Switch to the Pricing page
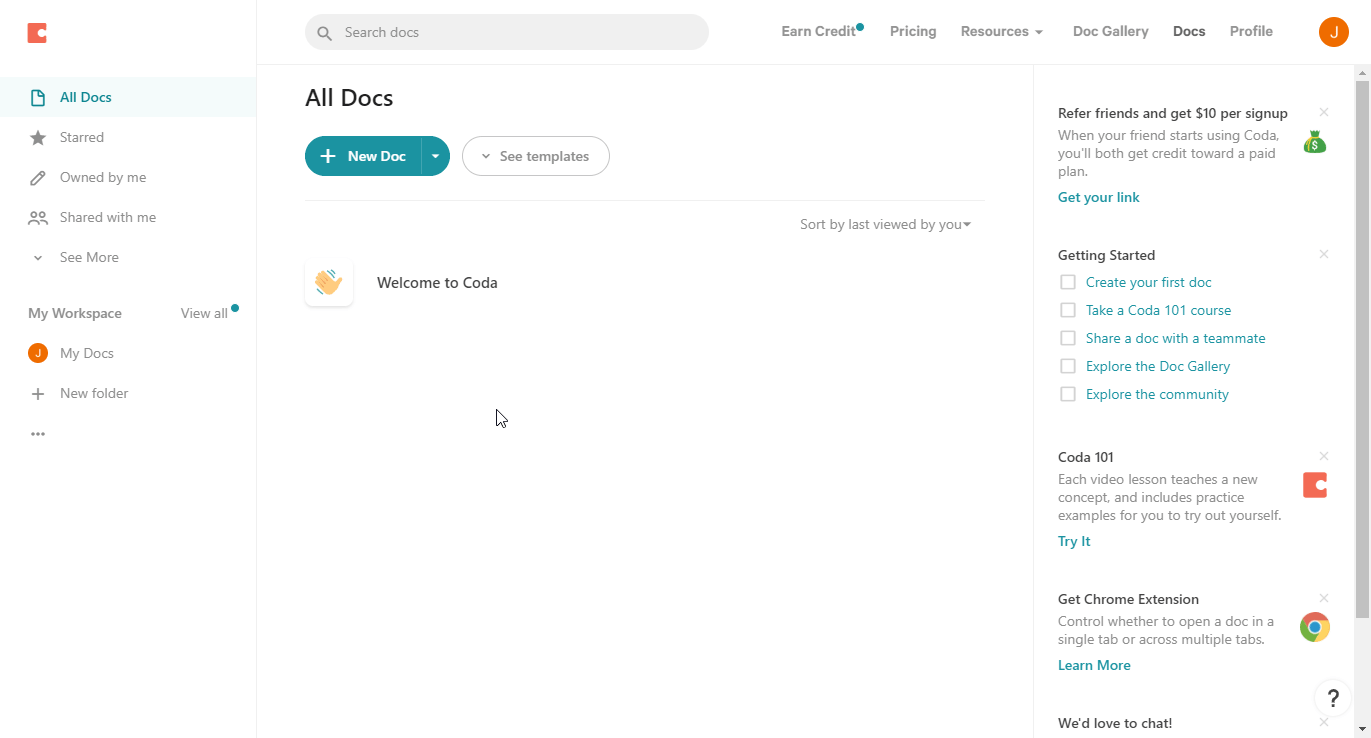The height and width of the screenshot is (738, 1371). [912, 31]
